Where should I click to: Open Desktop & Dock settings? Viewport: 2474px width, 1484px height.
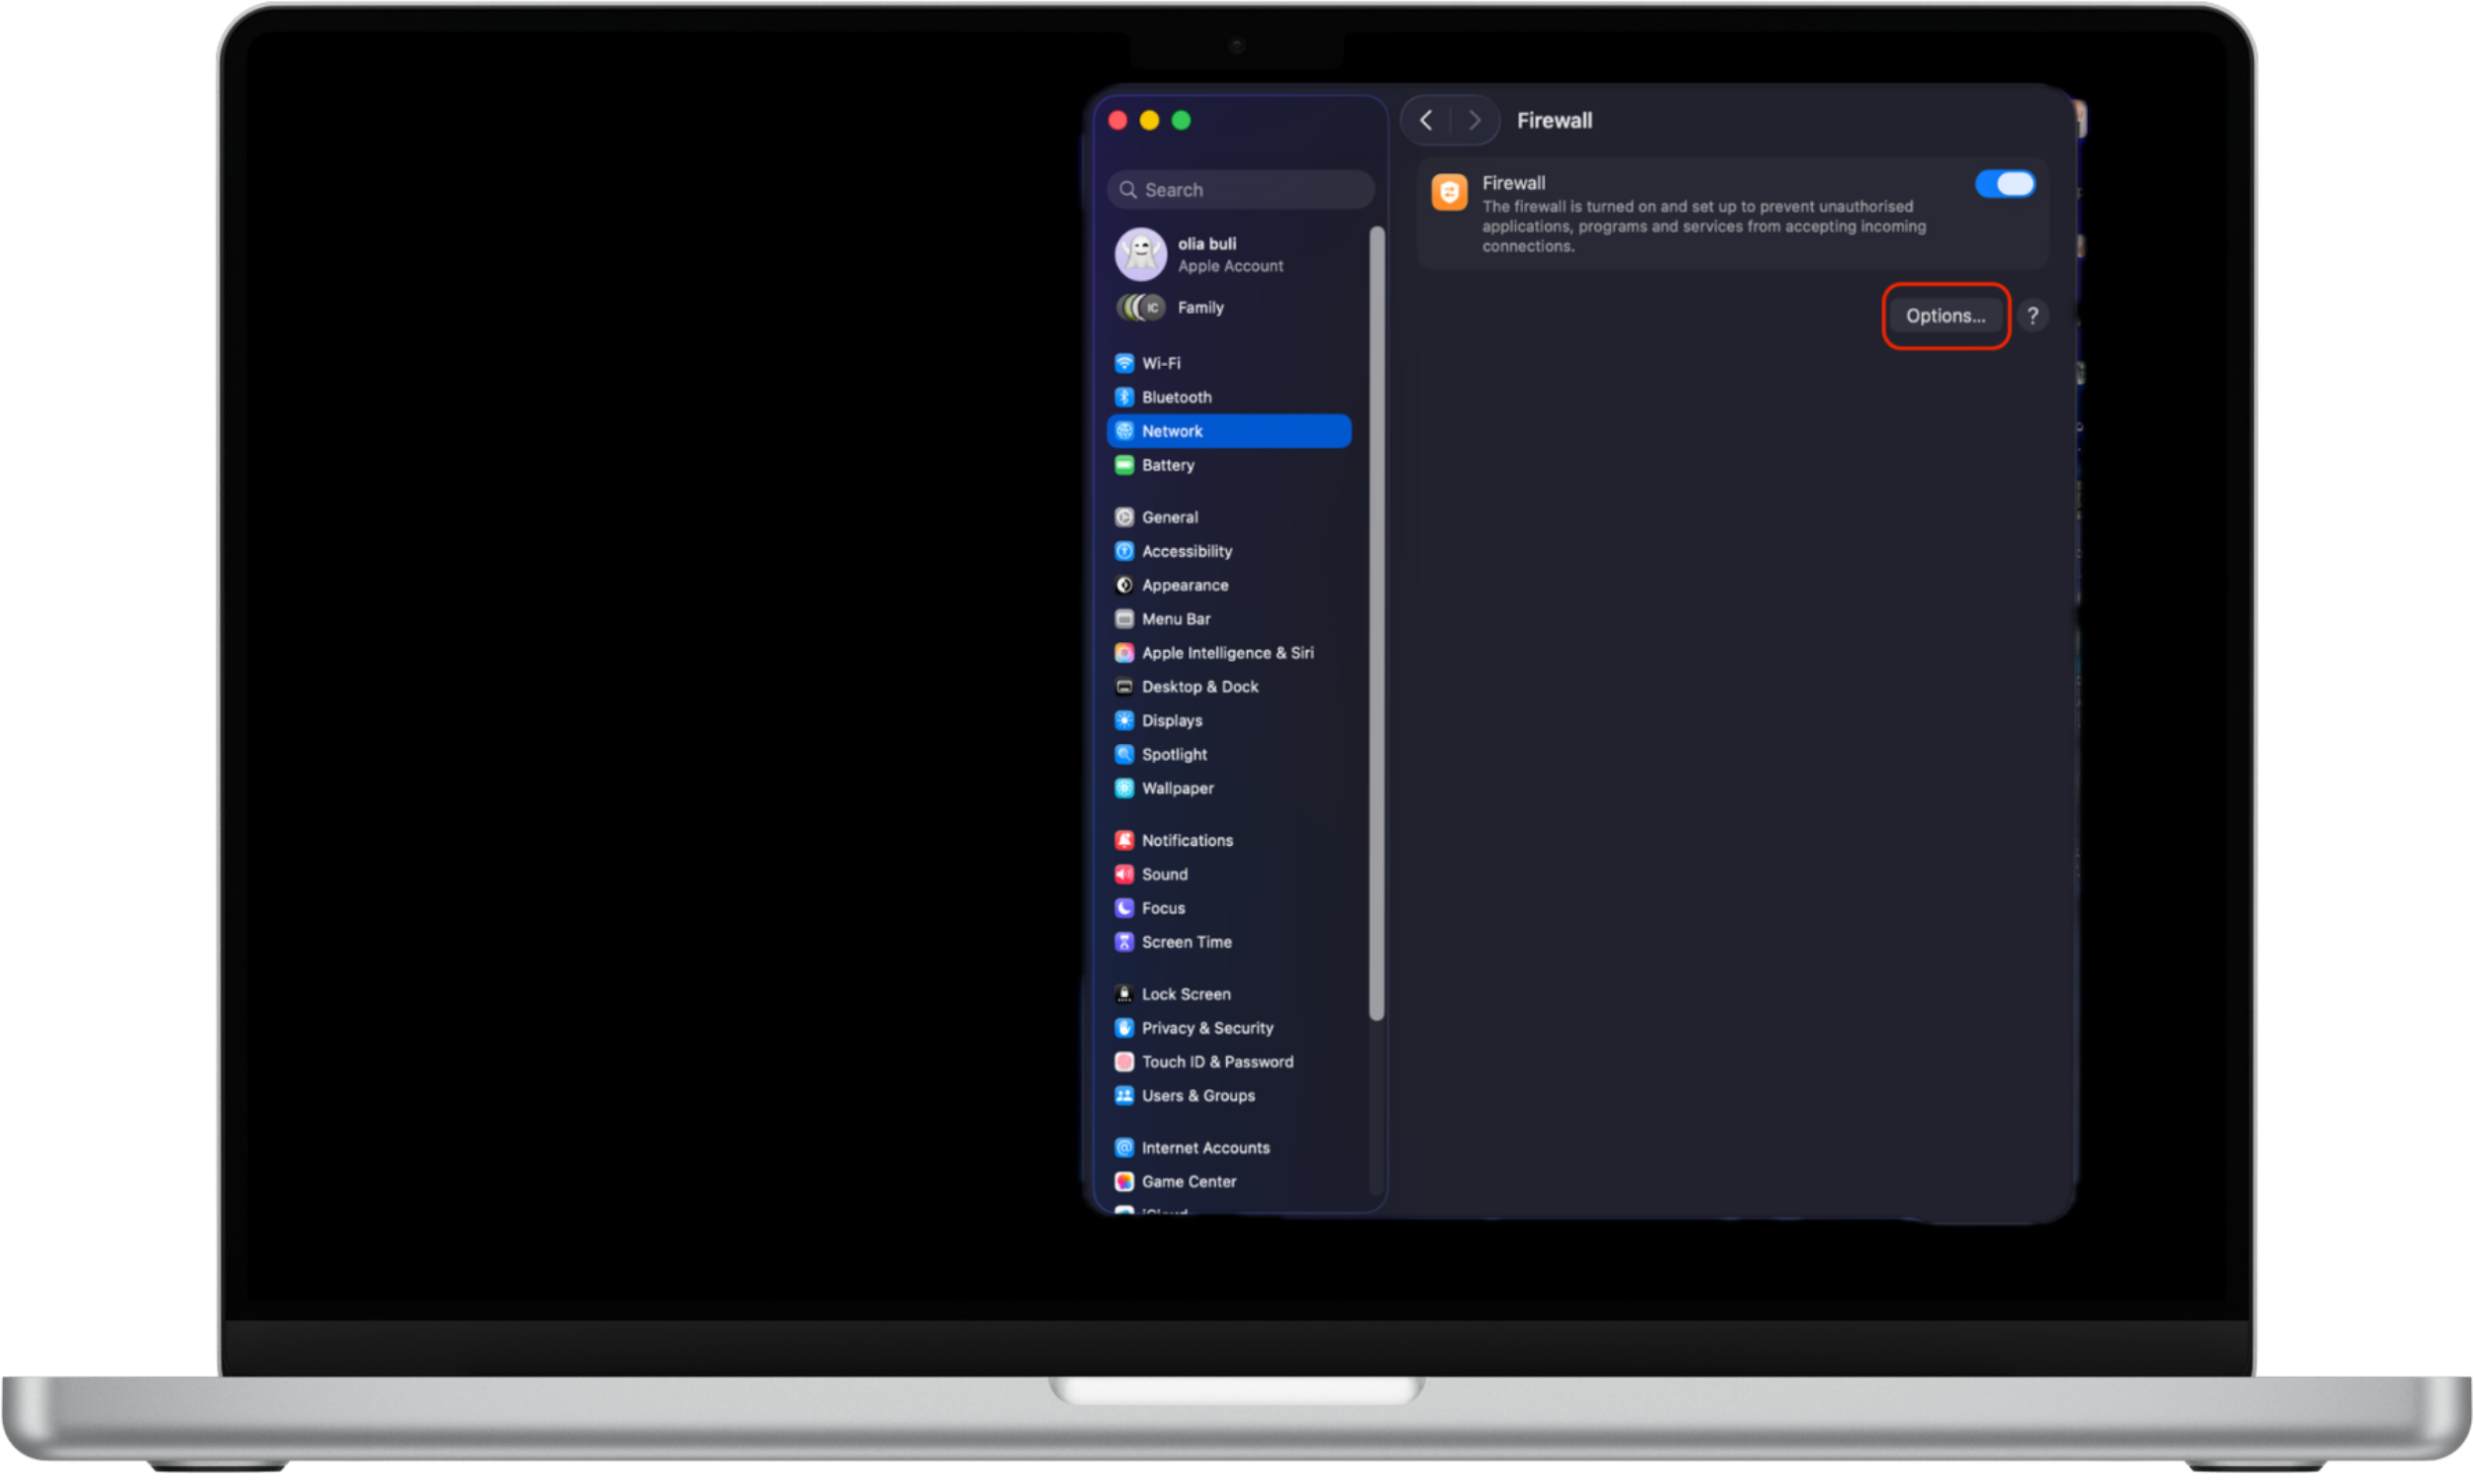(1200, 686)
